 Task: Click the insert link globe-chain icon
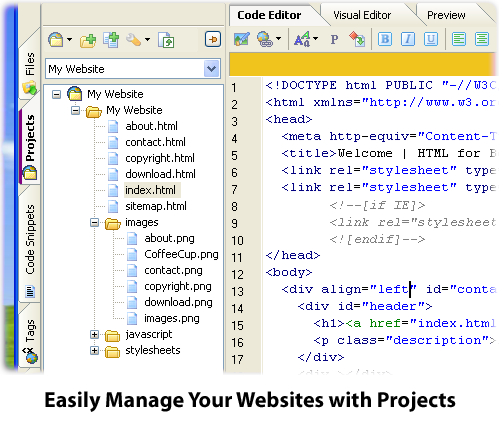265,39
